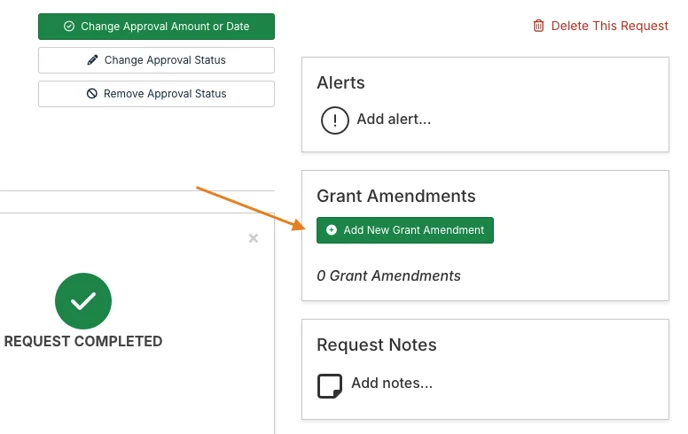Click the pencil icon on Change Approval Status
Image resolution: width=688 pixels, height=434 pixels.
[x=93, y=60]
